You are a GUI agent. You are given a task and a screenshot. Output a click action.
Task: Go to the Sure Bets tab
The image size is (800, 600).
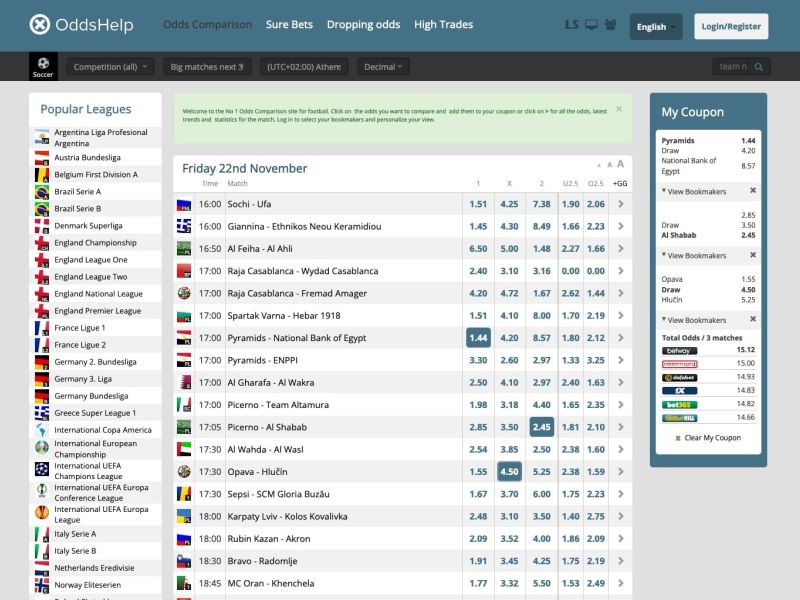289,25
